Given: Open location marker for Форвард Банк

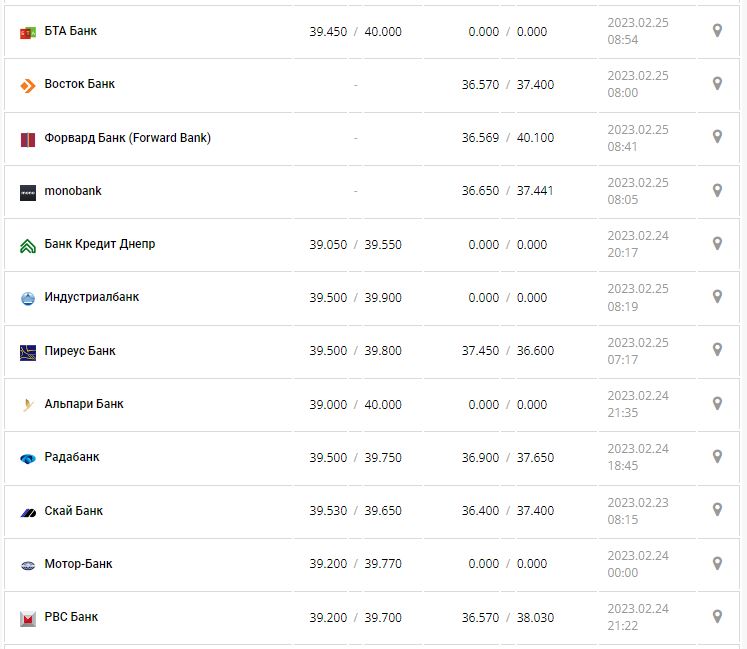Looking at the screenshot, I should [717, 137].
